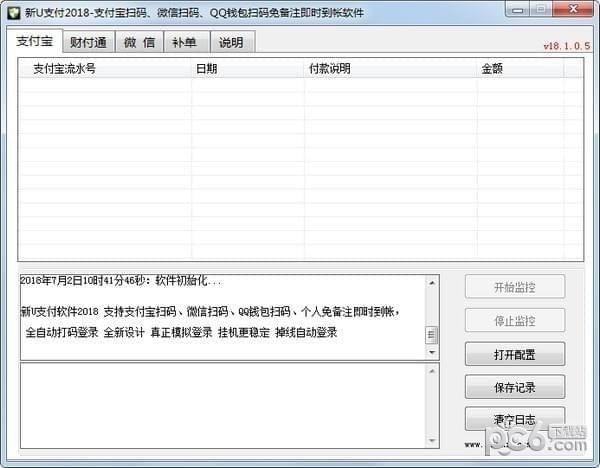Screen dimensions: 600x468
Task: Focus the empty bottom text box
Action: coord(222,405)
